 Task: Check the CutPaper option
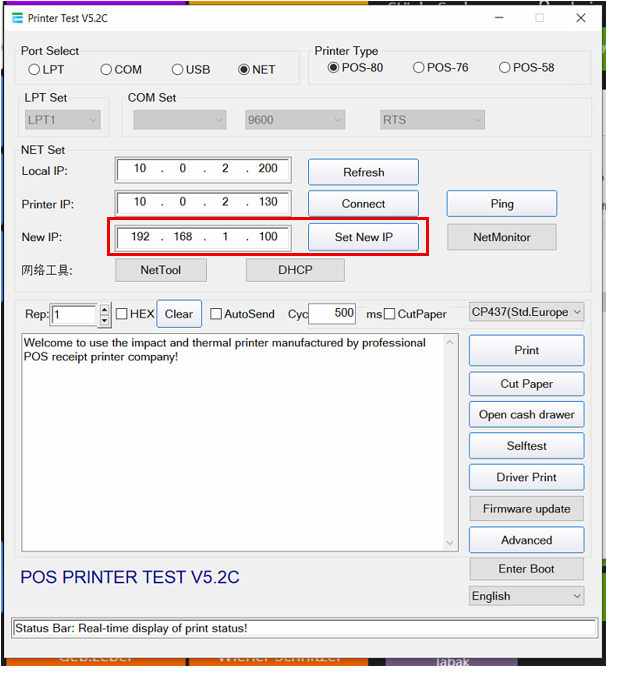[390, 314]
